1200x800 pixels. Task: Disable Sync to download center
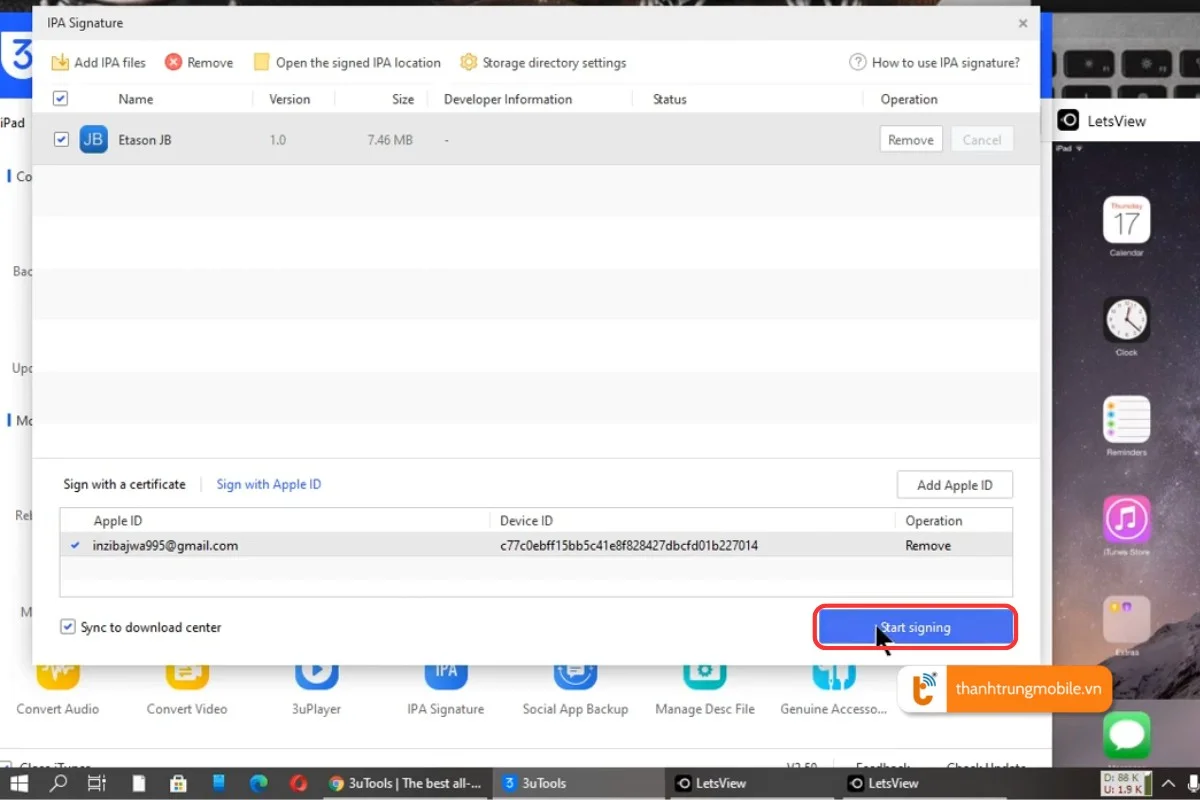click(68, 627)
